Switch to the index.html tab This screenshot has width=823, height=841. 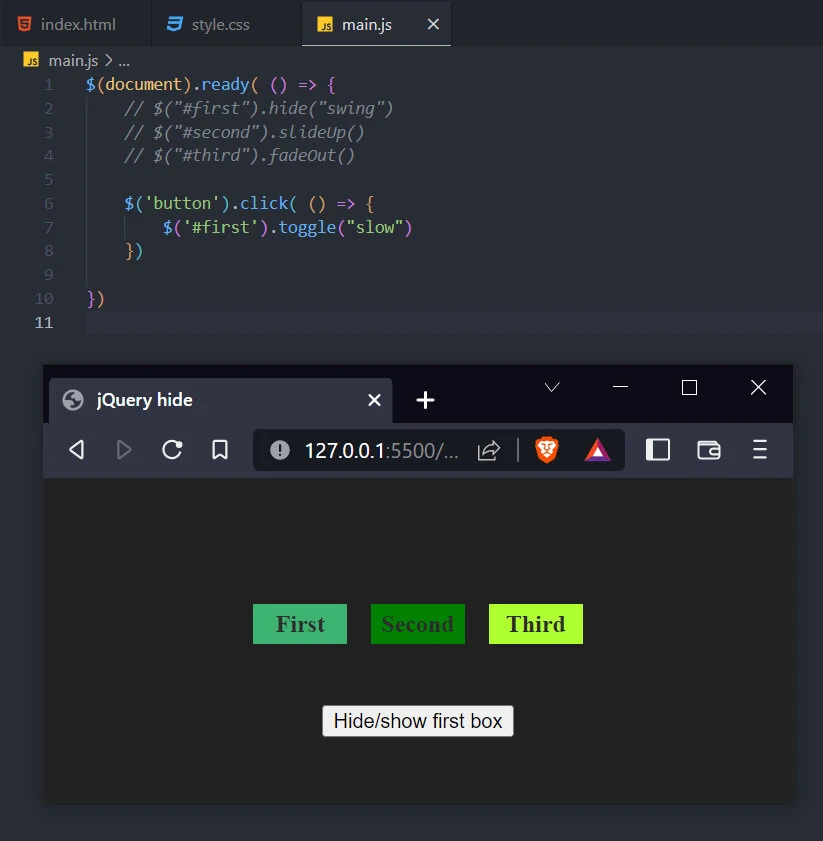[x=78, y=24]
